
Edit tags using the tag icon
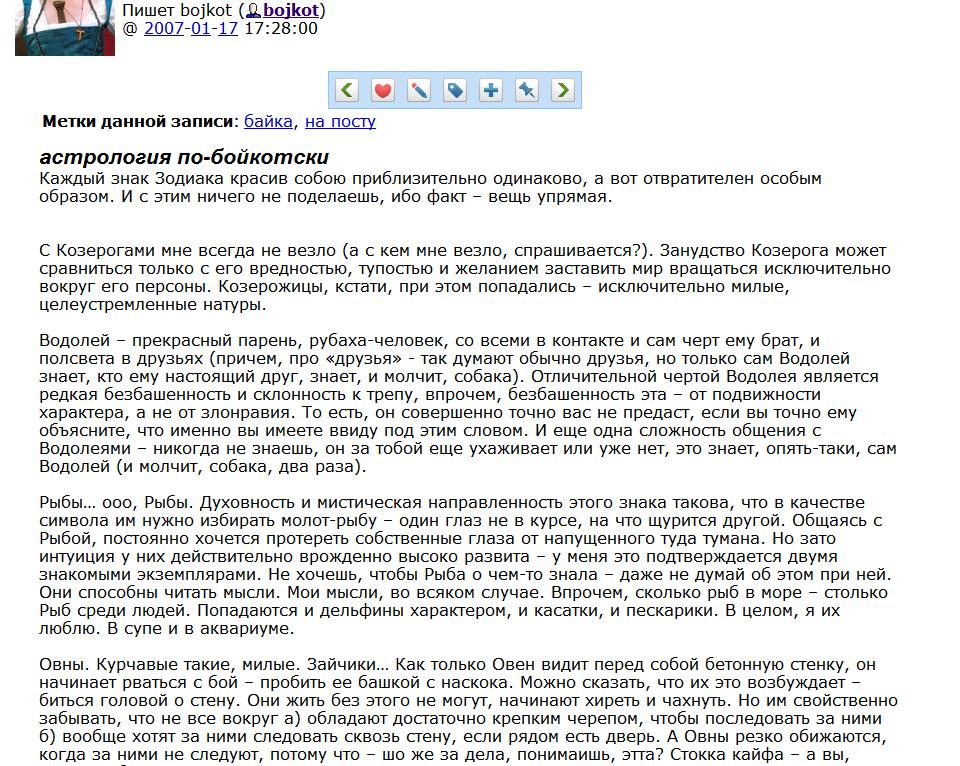[x=455, y=90]
